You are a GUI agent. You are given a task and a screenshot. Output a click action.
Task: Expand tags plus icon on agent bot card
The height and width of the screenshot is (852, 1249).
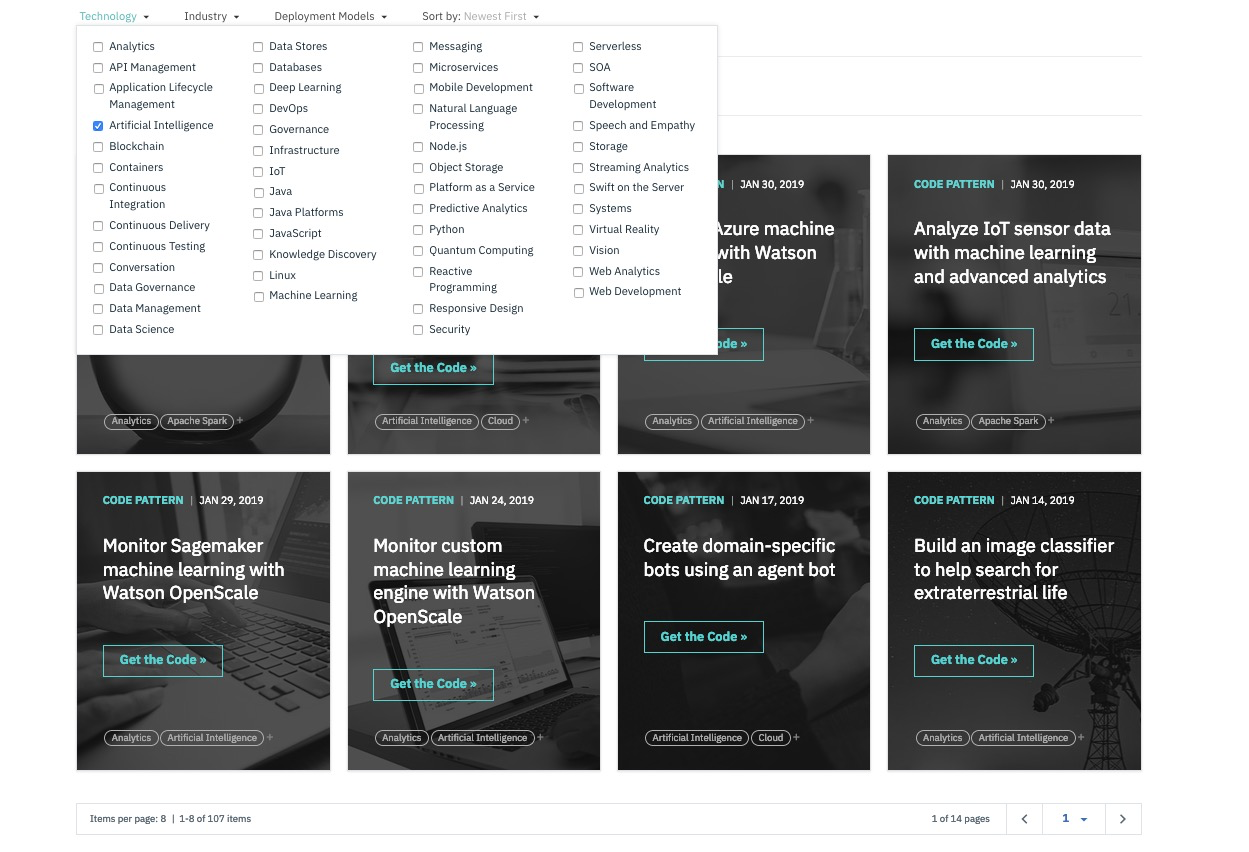(x=796, y=738)
